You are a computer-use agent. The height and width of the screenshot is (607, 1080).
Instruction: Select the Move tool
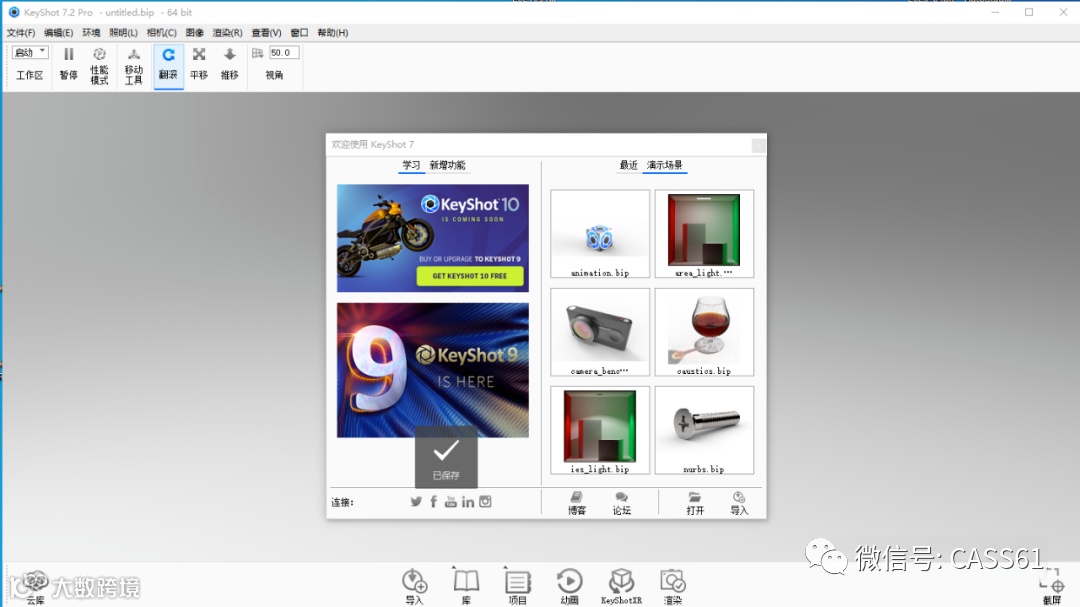(134, 65)
